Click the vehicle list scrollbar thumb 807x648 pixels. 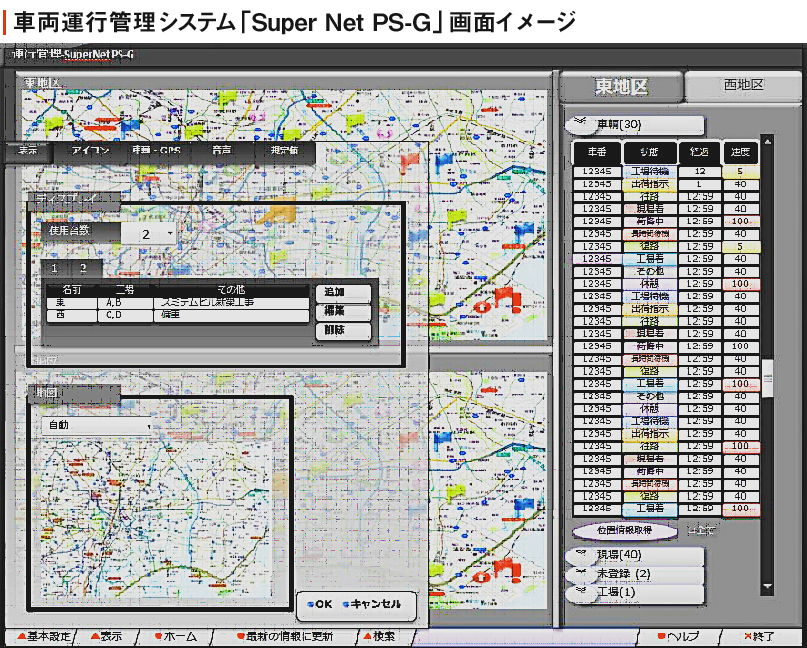tap(767, 378)
